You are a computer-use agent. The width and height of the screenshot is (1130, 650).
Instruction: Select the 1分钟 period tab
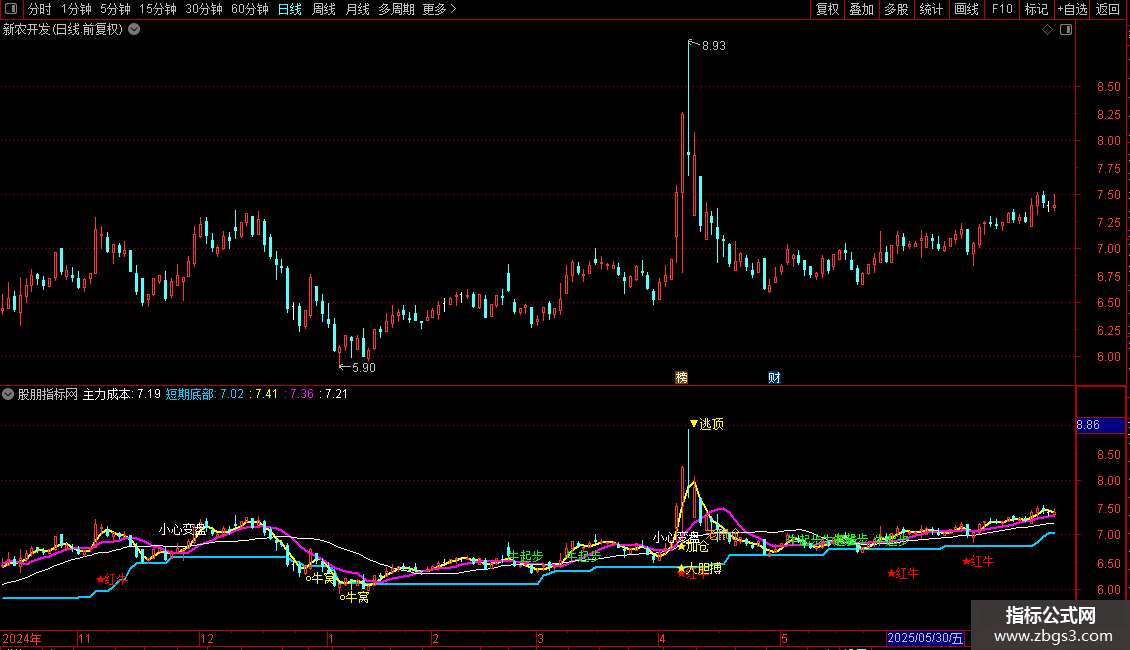(x=76, y=9)
